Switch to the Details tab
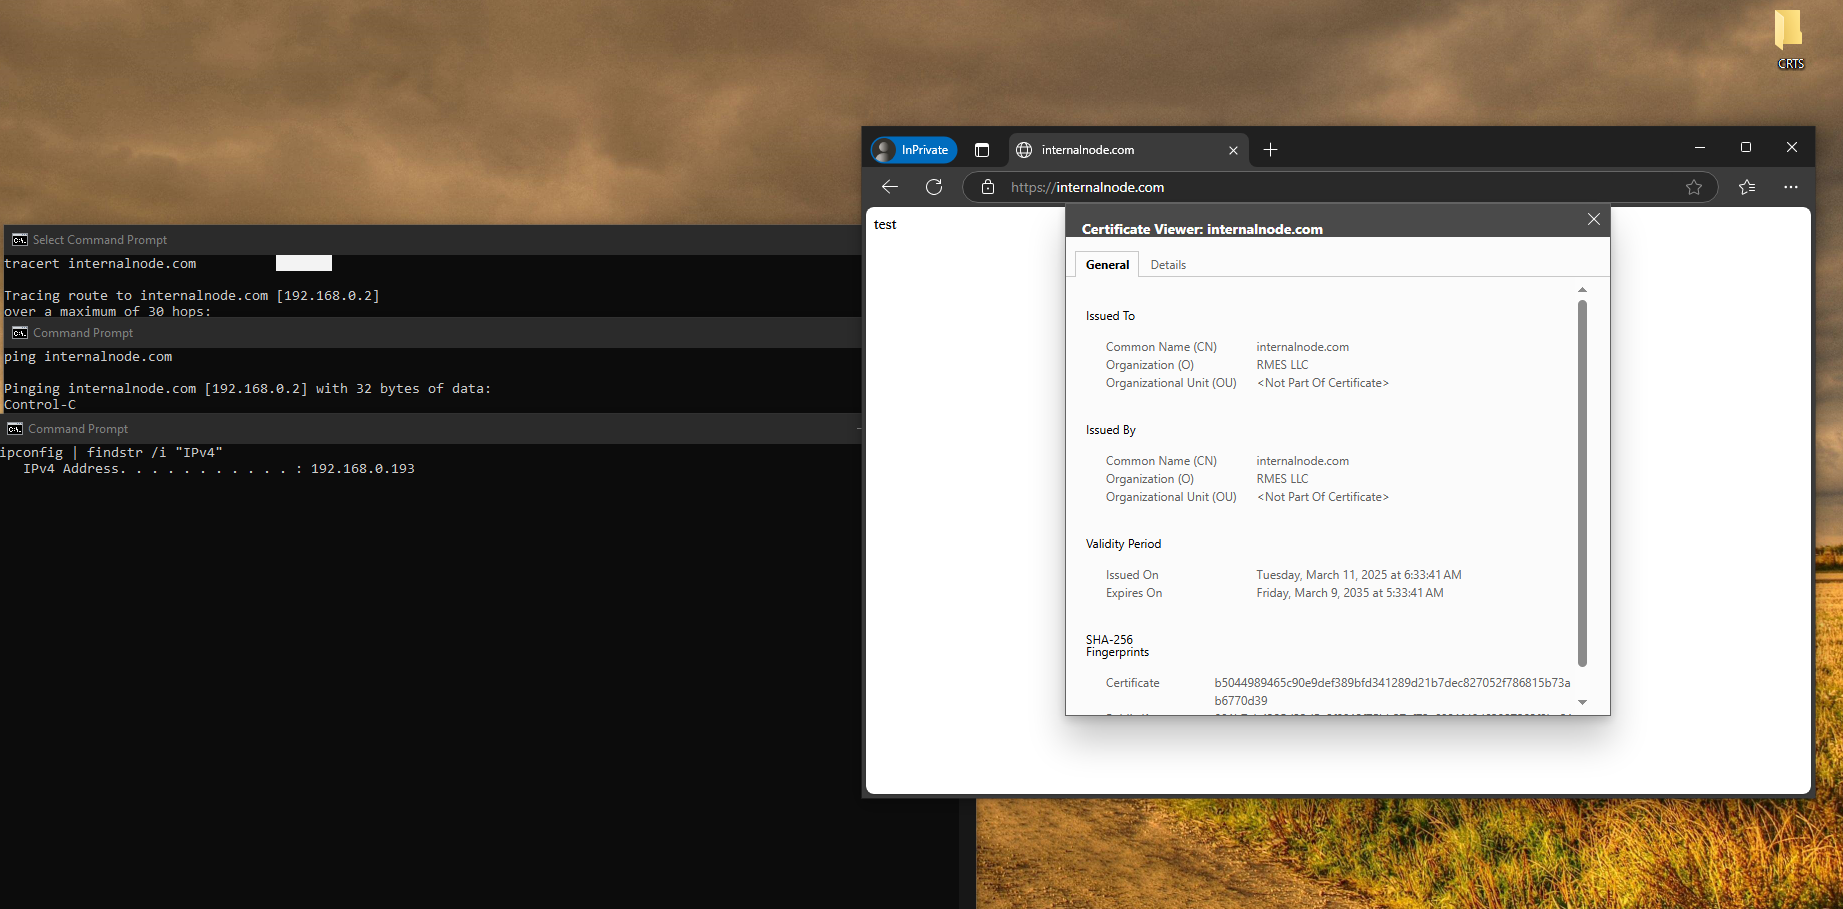The height and width of the screenshot is (909, 1843). point(1168,265)
